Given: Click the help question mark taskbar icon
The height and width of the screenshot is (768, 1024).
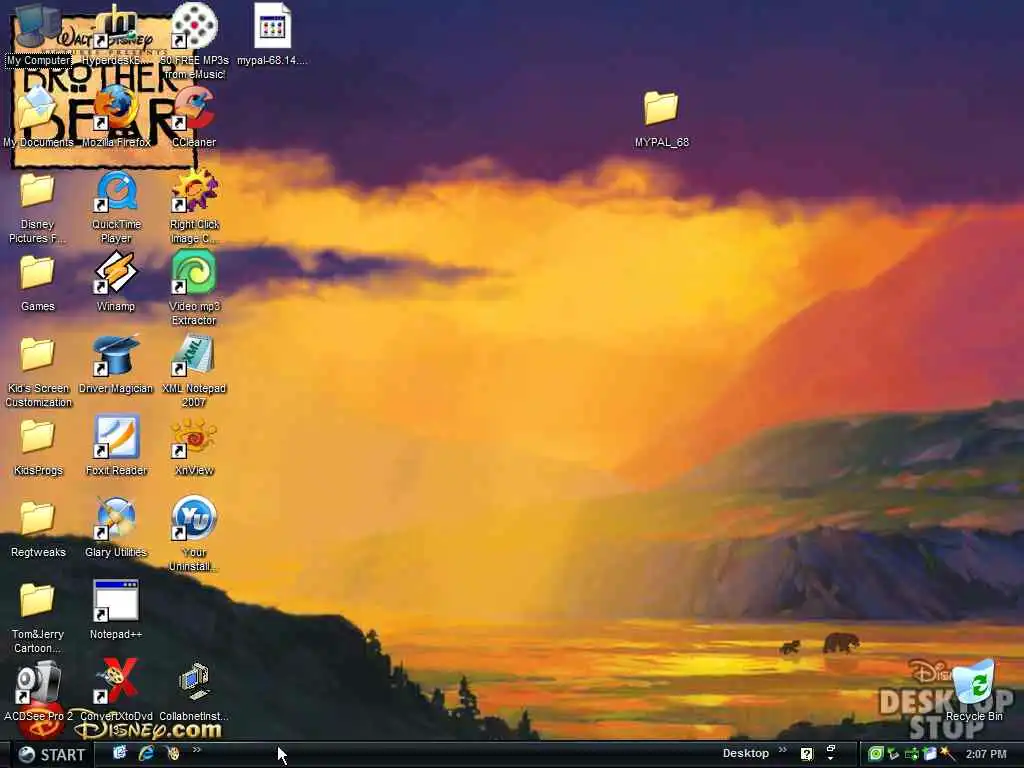Looking at the screenshot, I should 807,754.
